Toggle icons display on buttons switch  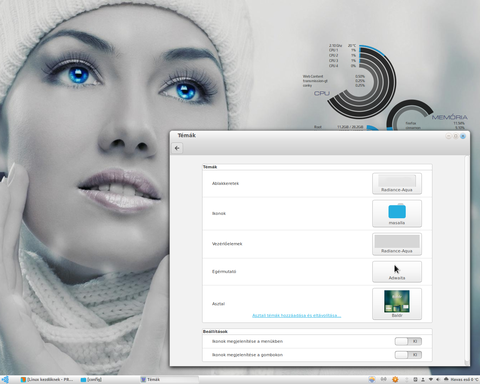coord(408,355)
